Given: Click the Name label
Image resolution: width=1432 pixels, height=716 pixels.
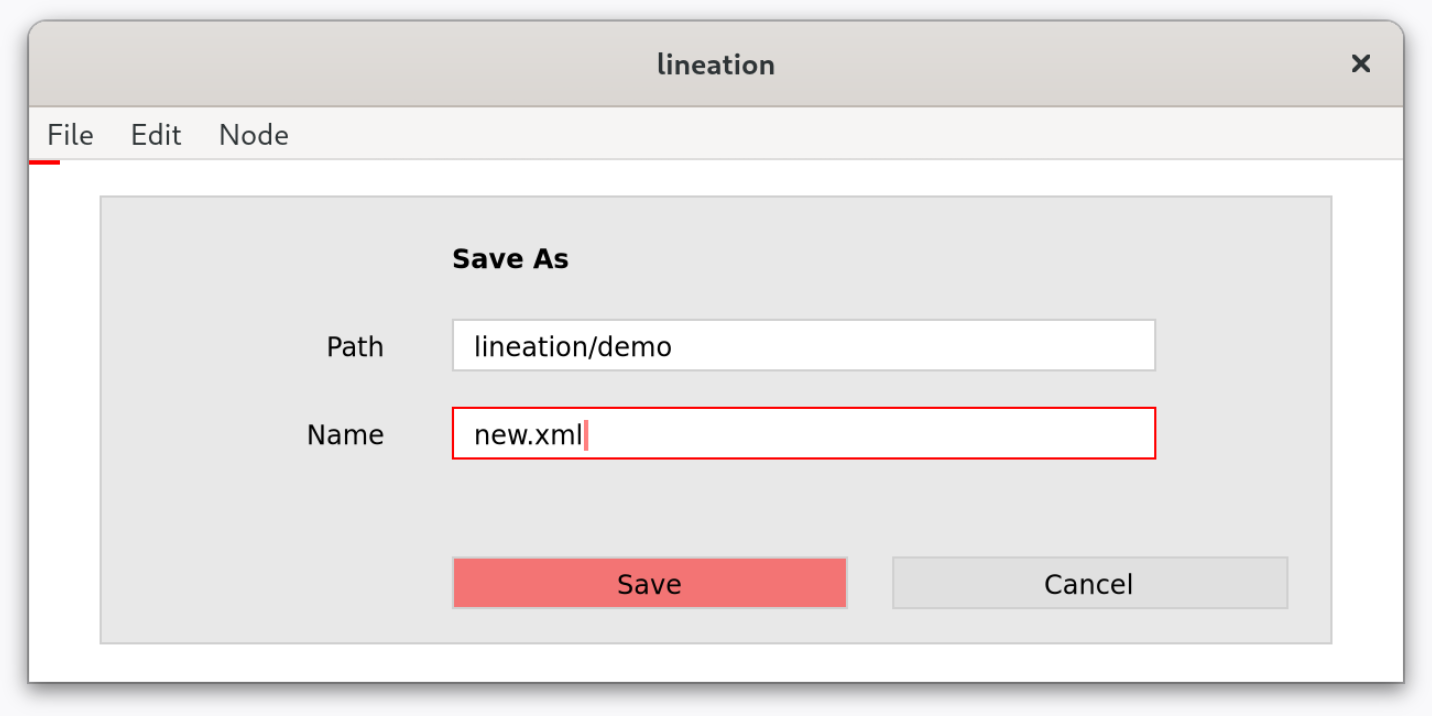Looking at the screenshot, I should coord(345,435).
